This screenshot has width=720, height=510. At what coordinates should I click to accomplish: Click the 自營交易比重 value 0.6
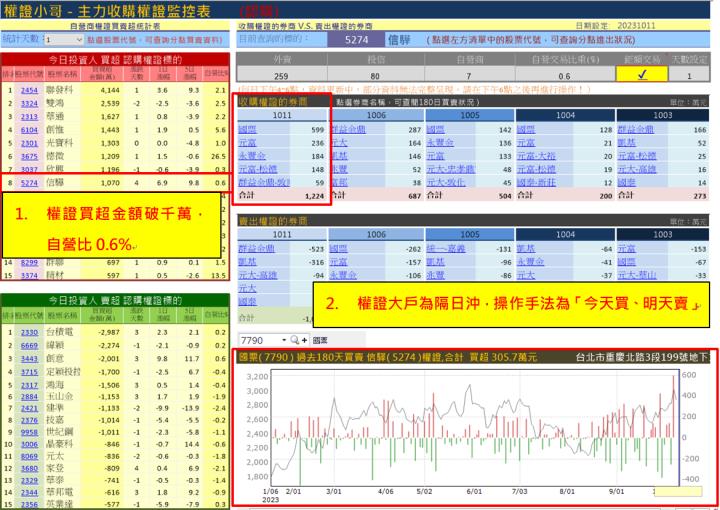click(564, 74)
